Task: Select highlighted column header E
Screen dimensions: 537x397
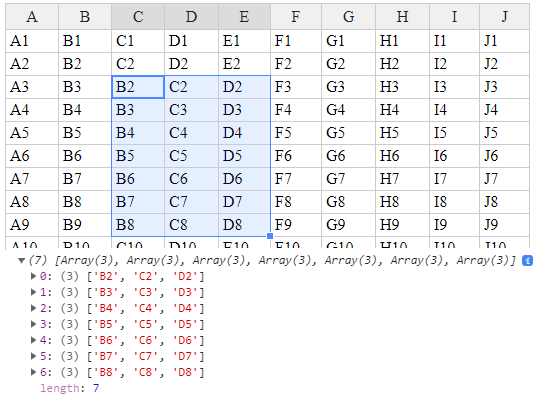Action: (244, 16)
